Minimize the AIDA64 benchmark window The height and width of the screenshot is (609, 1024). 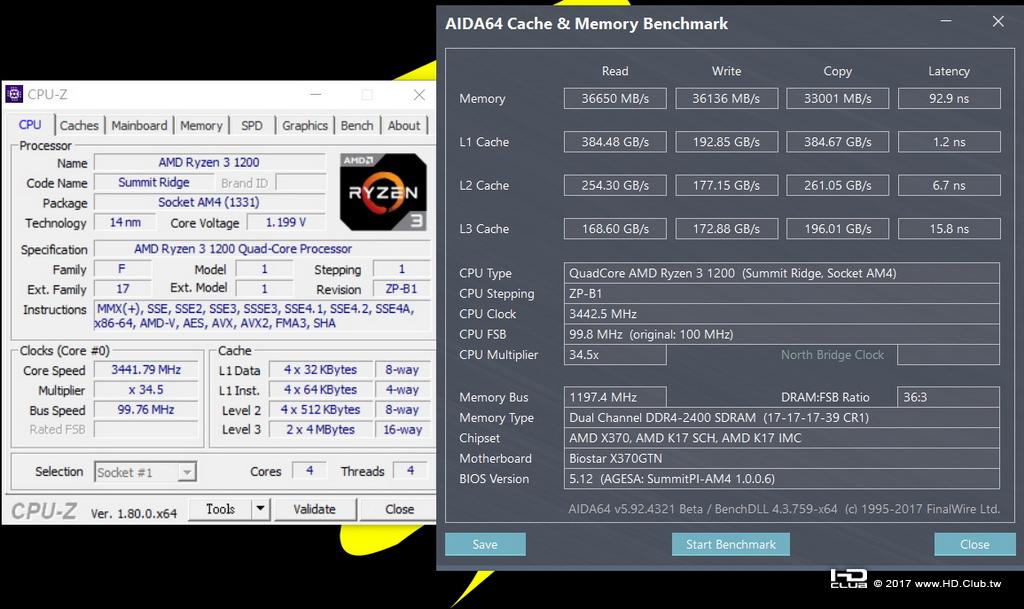pyautogui.click(x=945, y=22)
